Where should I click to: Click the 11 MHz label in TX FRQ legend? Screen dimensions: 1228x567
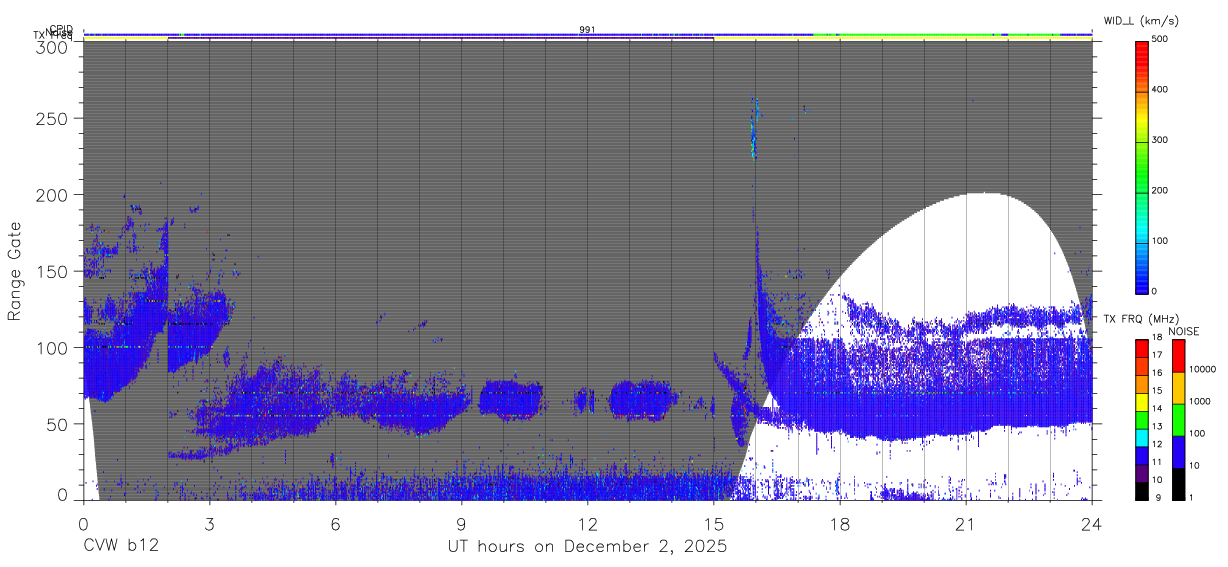tap(1159, 462)
